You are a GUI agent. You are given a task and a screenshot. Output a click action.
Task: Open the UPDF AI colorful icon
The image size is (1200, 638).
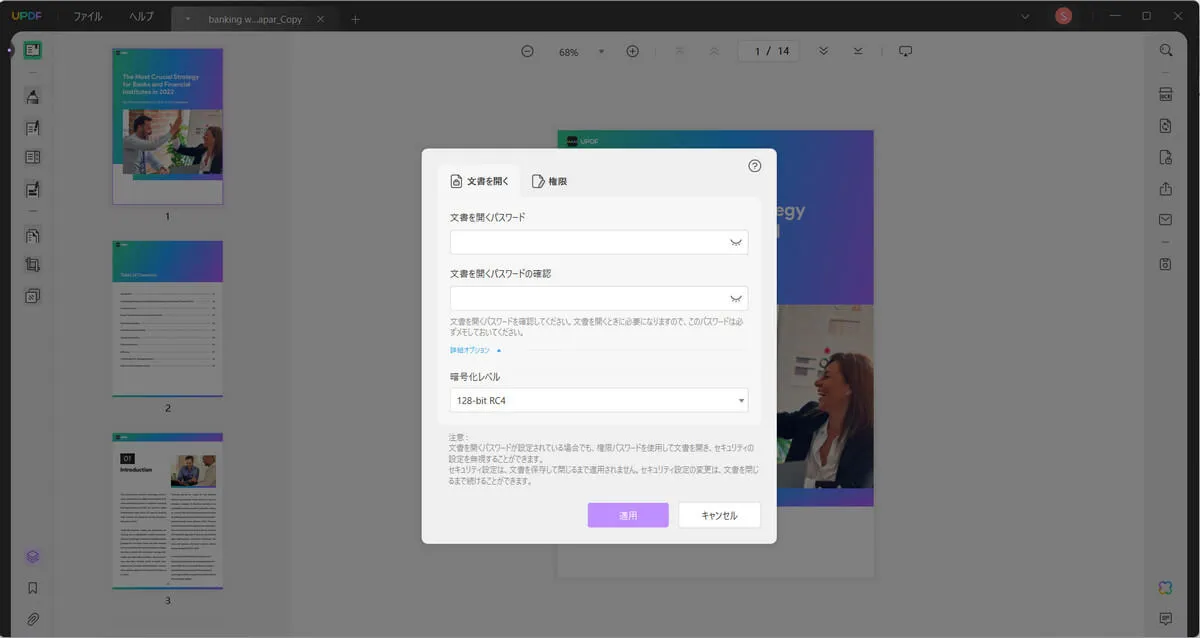coord(1165,587)
